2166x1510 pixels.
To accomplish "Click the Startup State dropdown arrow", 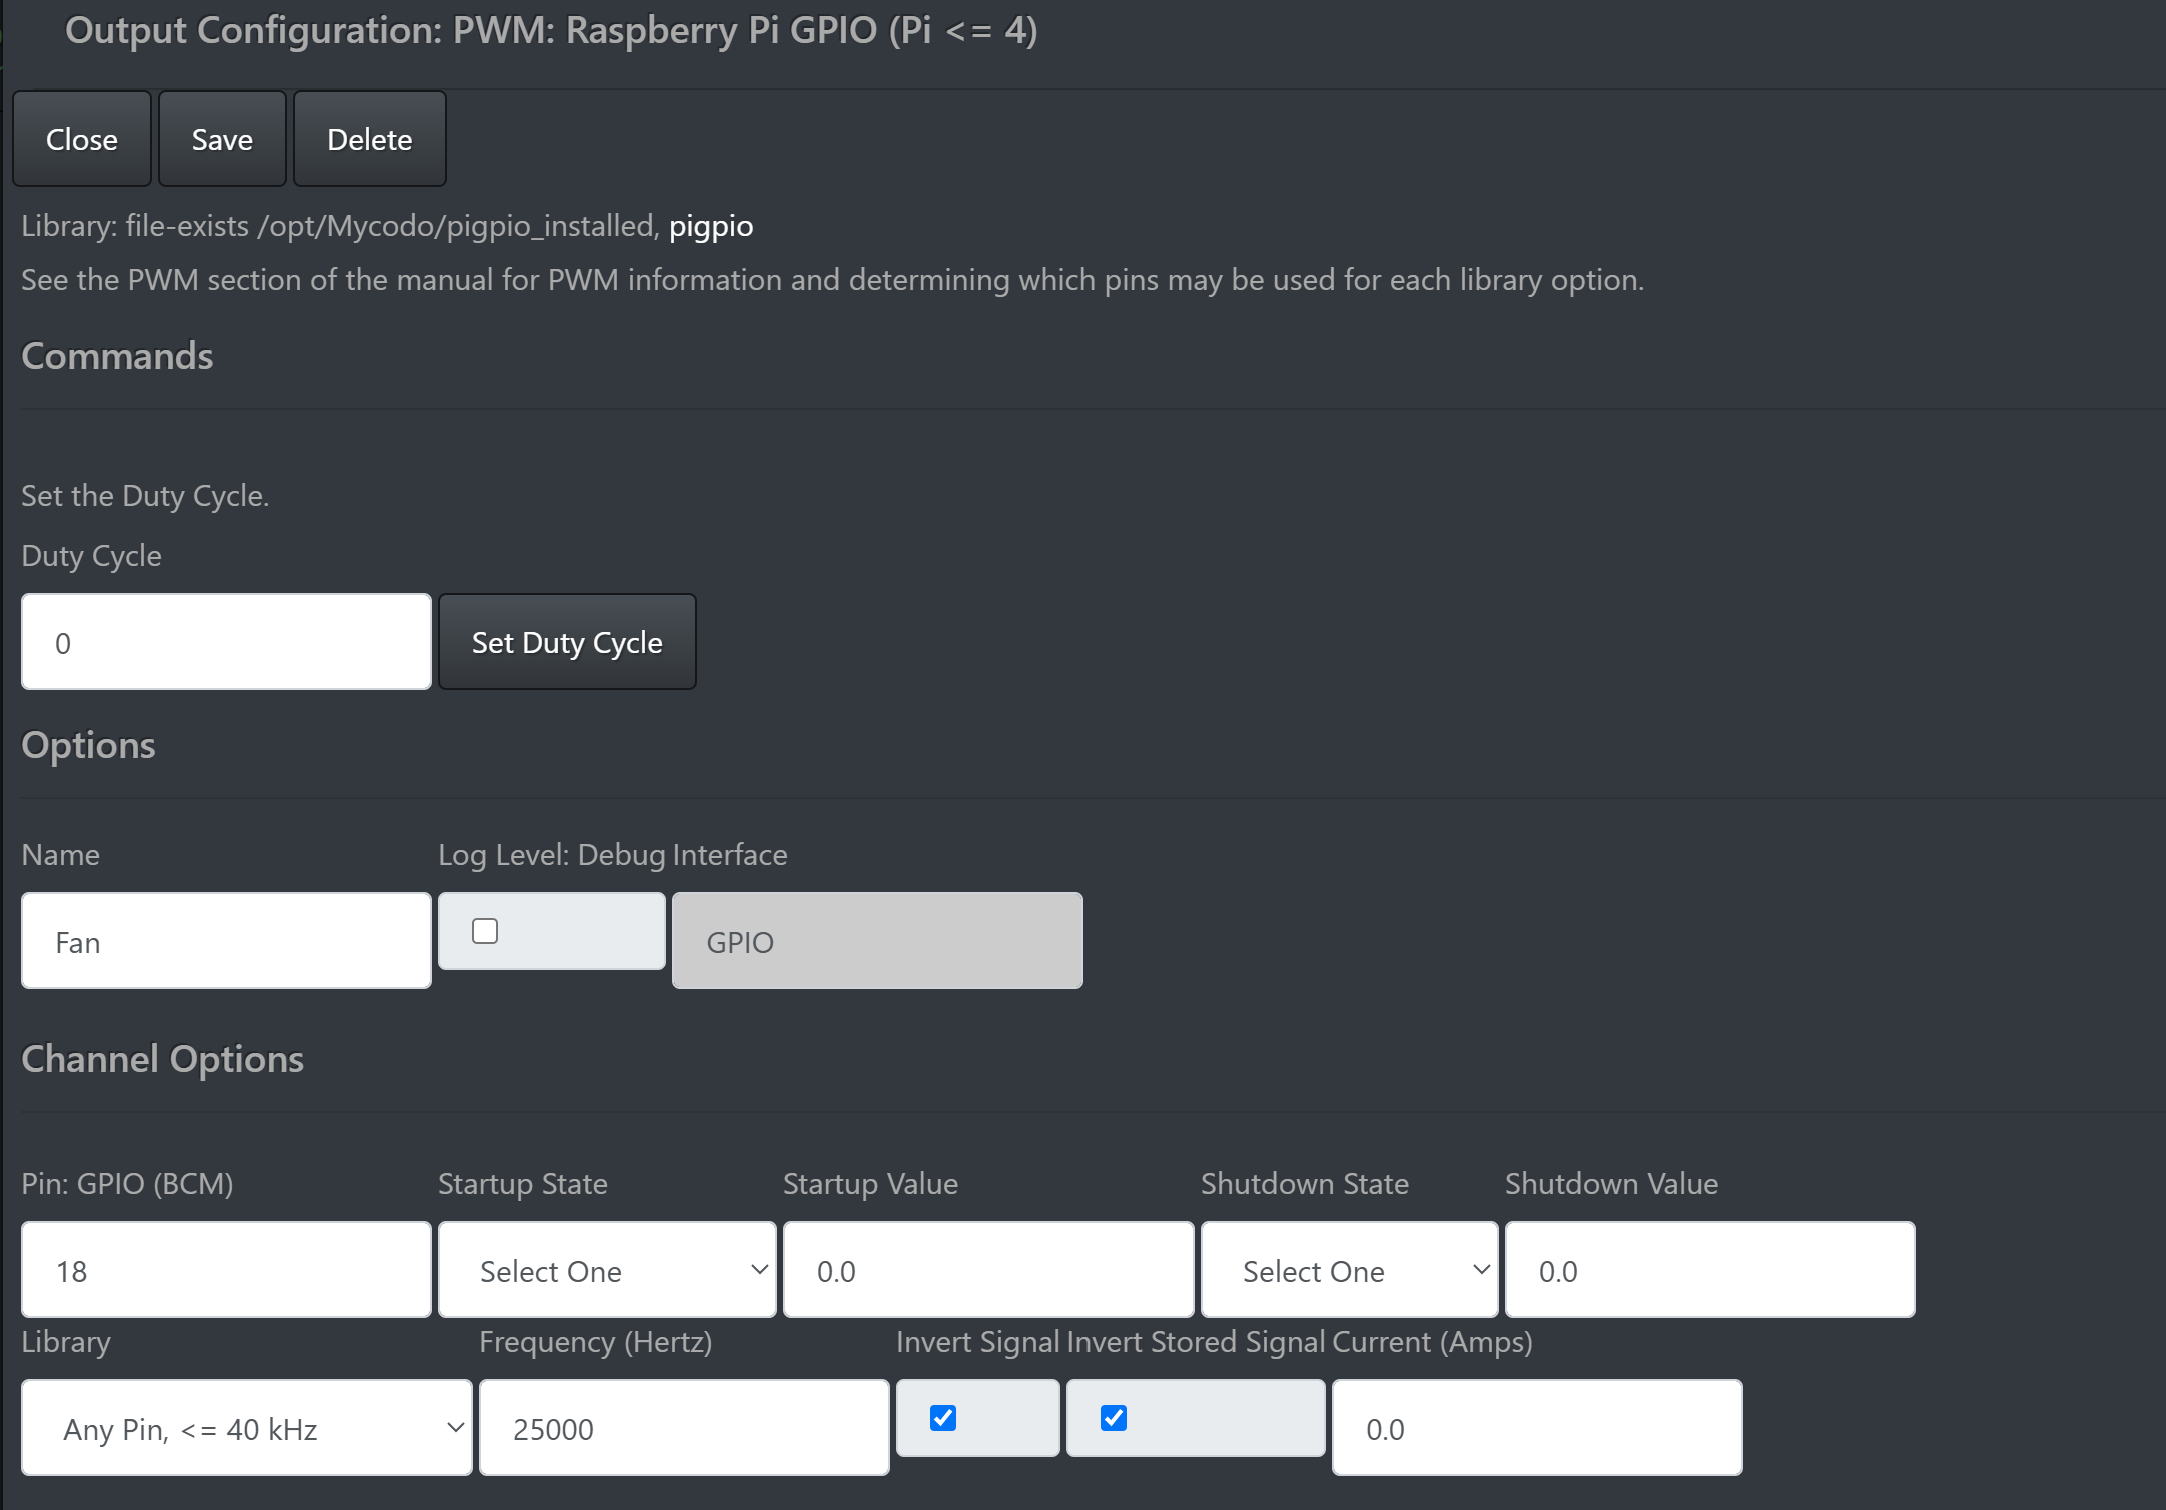I will point(759,1270).
